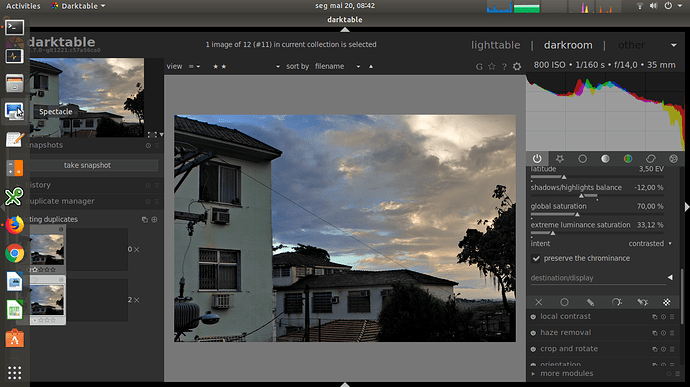Screen dimensions: 690x387
Task: Choose raster mask checkered icon
Action: pos(667,302)
